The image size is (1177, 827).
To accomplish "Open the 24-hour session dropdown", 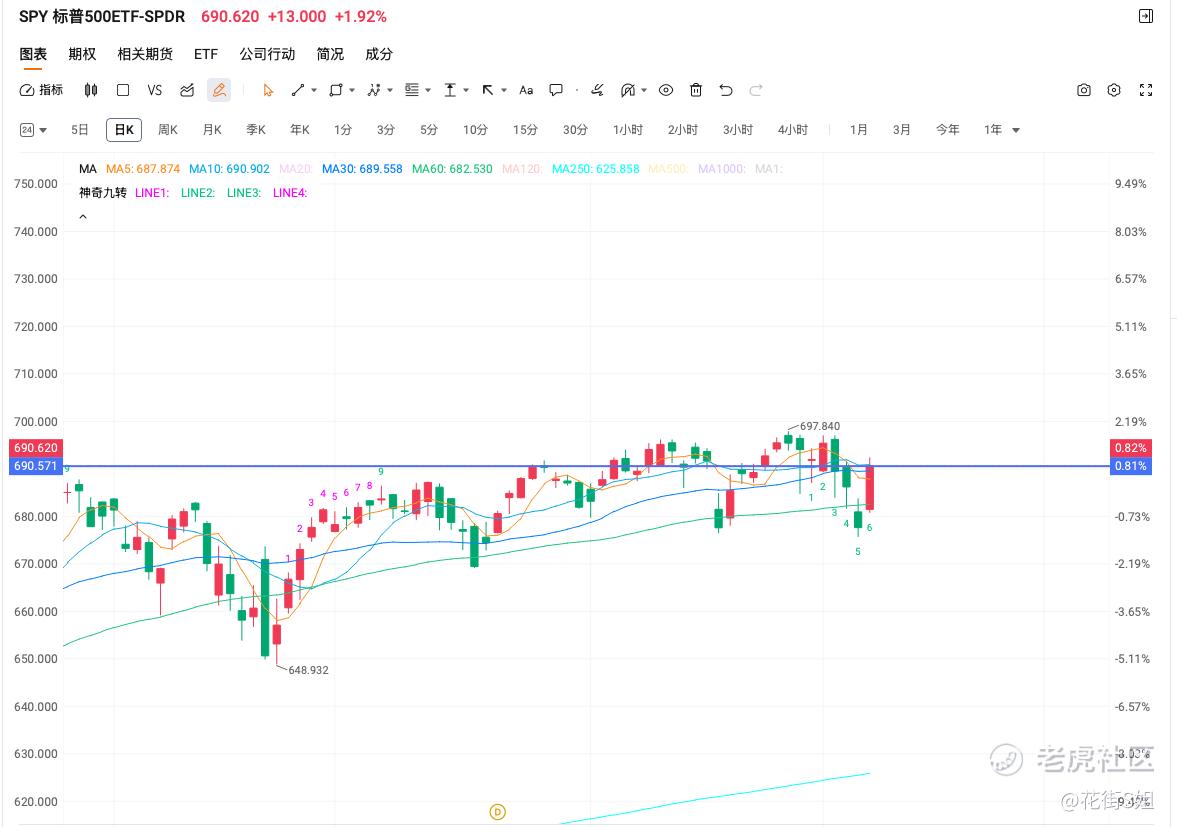I will point(33,130).
